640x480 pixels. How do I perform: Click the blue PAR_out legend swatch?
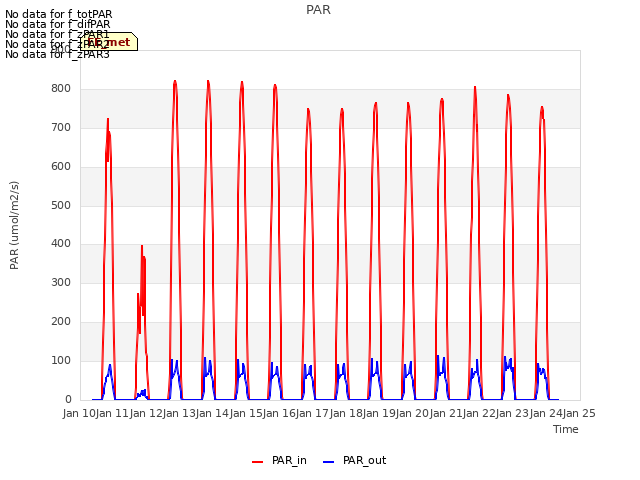click(x=329, y=462)
